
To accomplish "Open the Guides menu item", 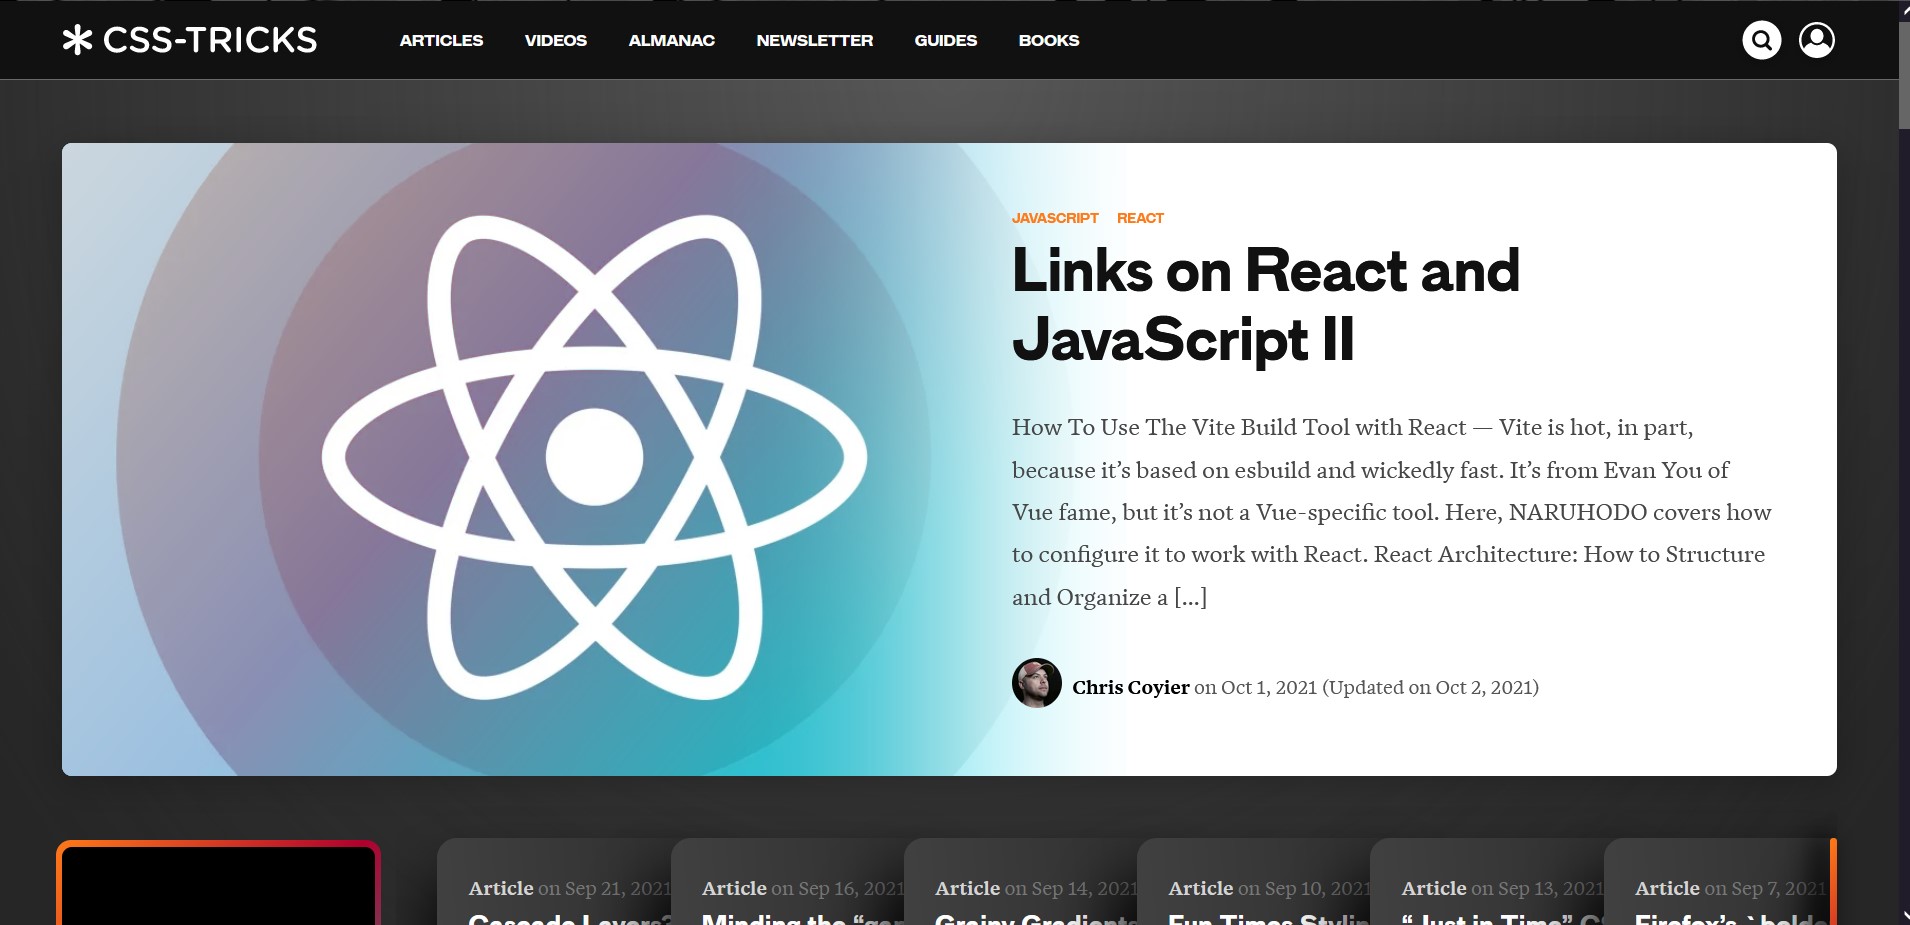I will point(945,40).
